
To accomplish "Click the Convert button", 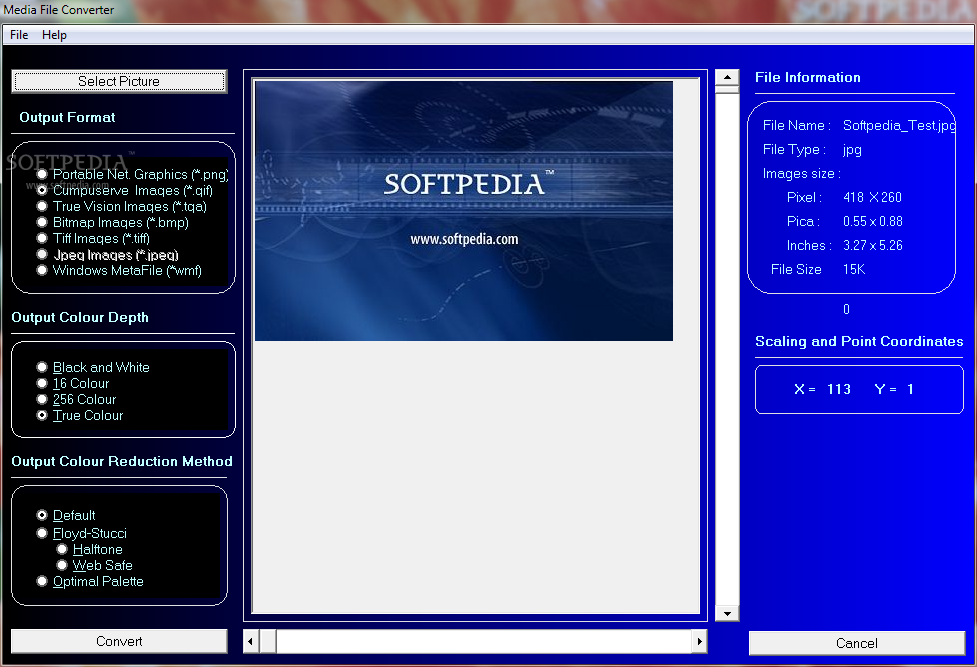I will (x=119, y=641).
